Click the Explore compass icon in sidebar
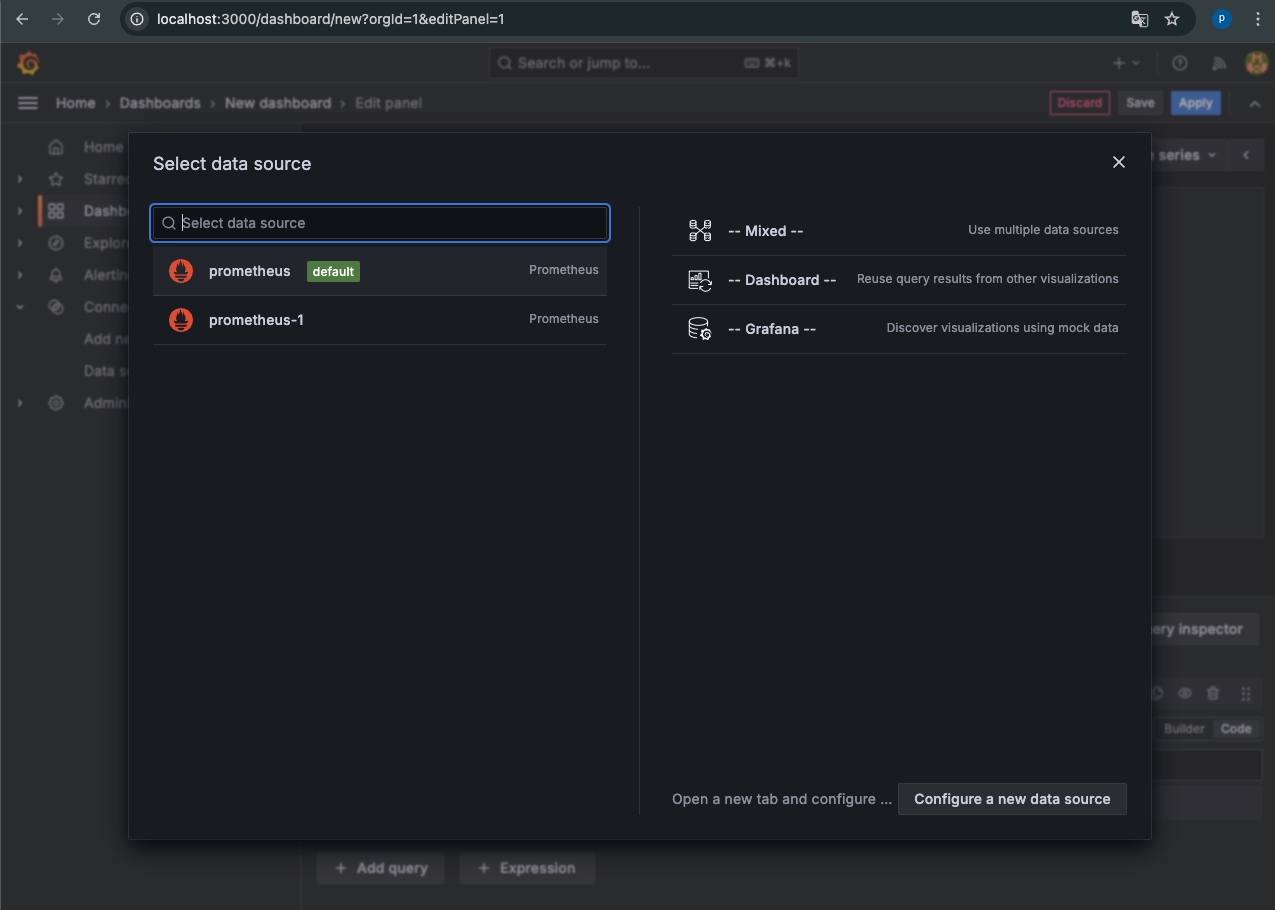This screenshot has height=910, width=1275. [x=56, y=243]
